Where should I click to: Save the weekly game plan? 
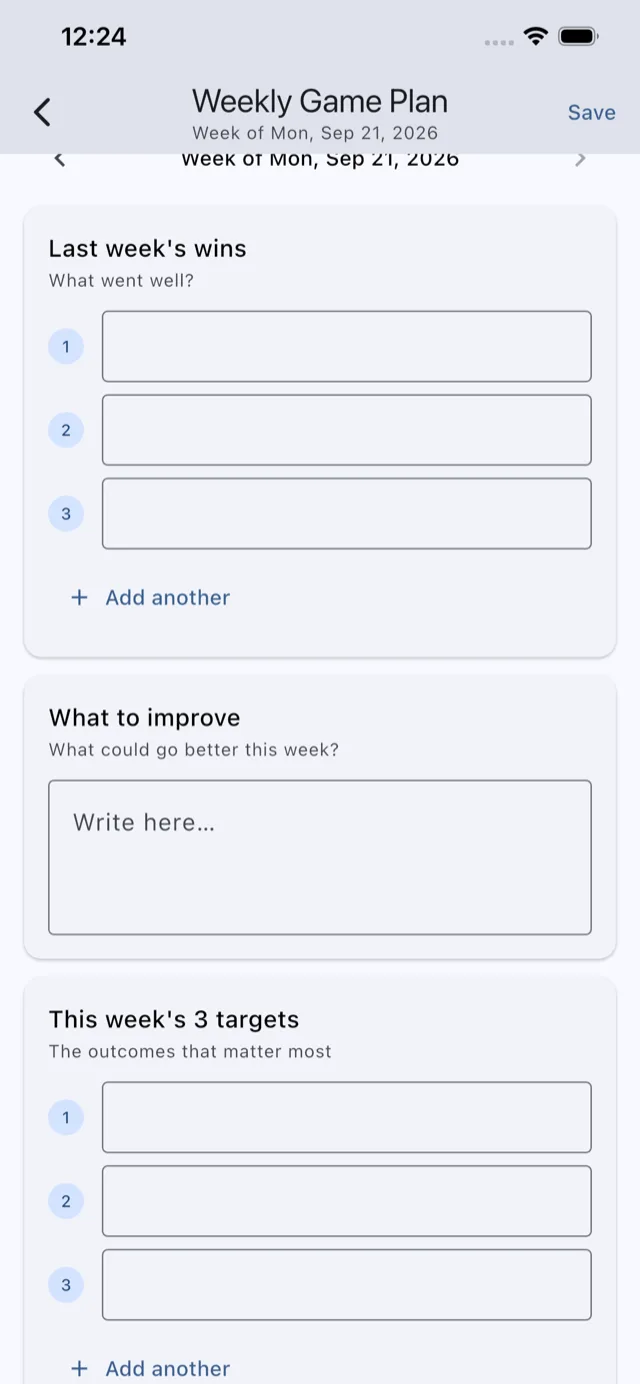(x=591, y=112)
